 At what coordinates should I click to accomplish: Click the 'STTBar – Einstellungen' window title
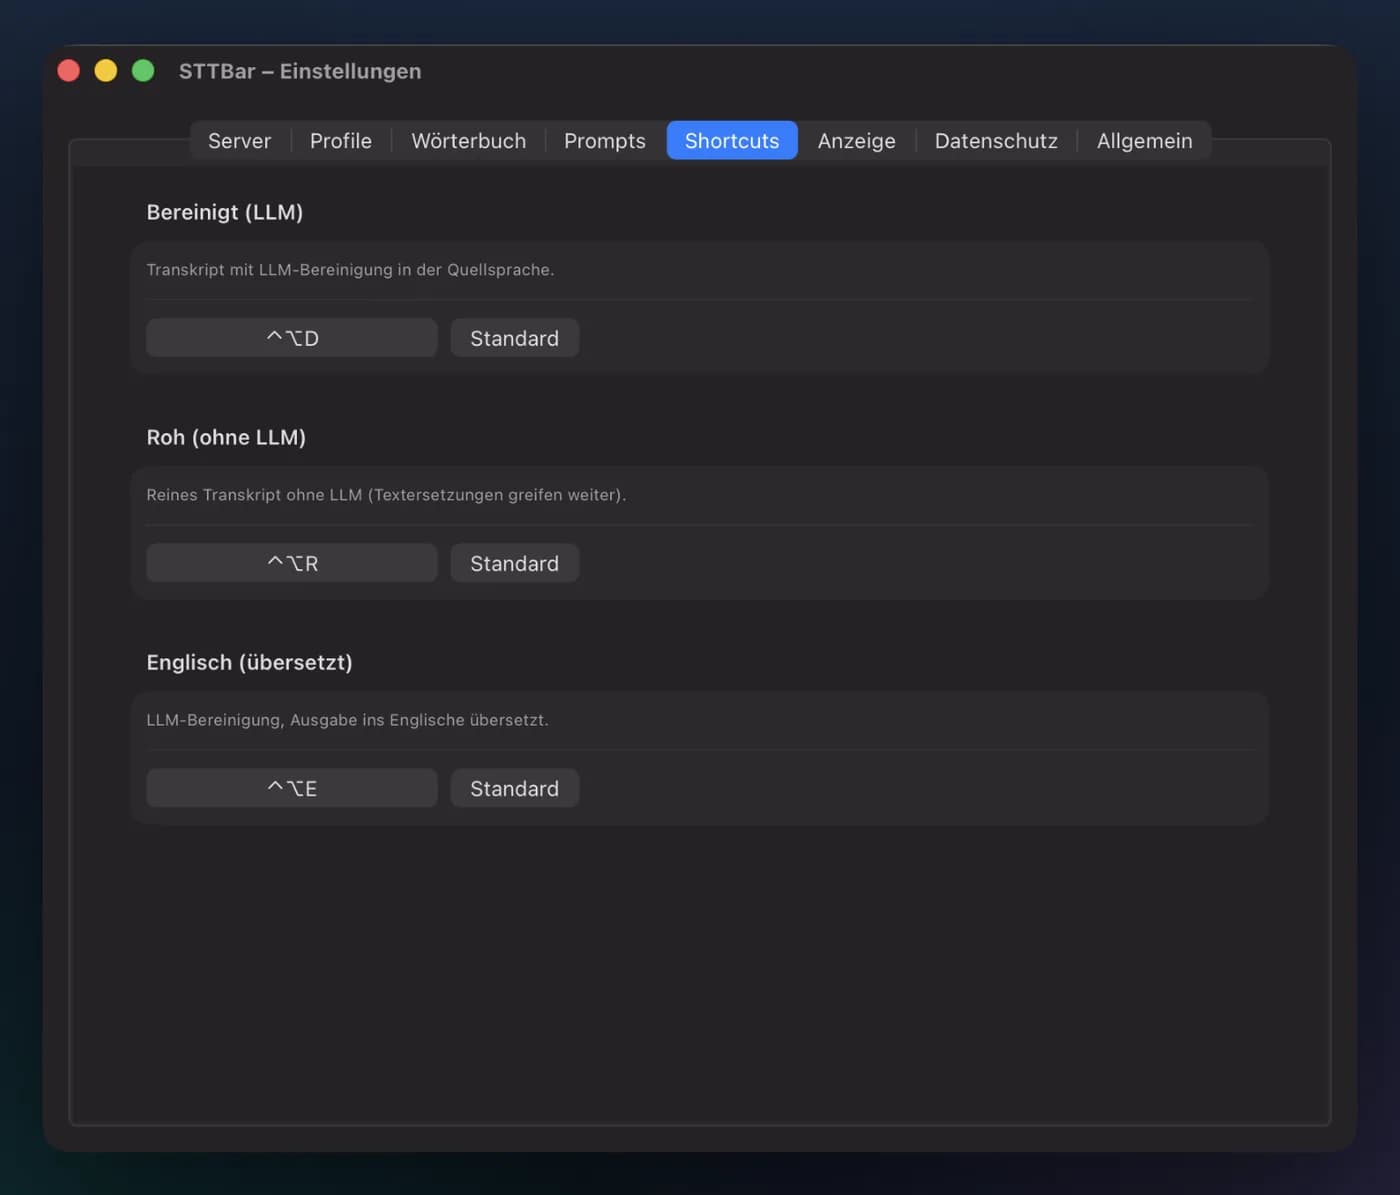click(300, 71)
